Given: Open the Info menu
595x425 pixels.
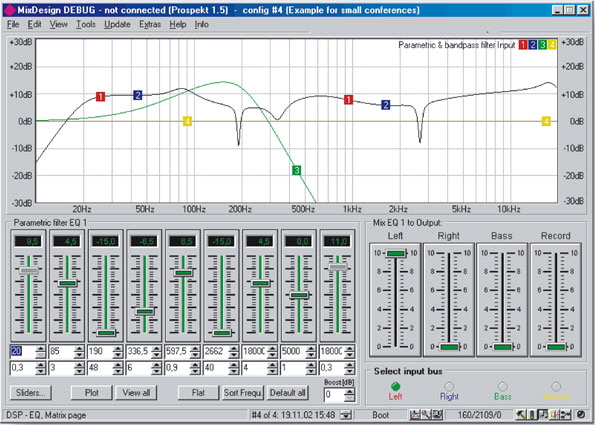Looking at the screenshot, I should click(x=201, y=25).
